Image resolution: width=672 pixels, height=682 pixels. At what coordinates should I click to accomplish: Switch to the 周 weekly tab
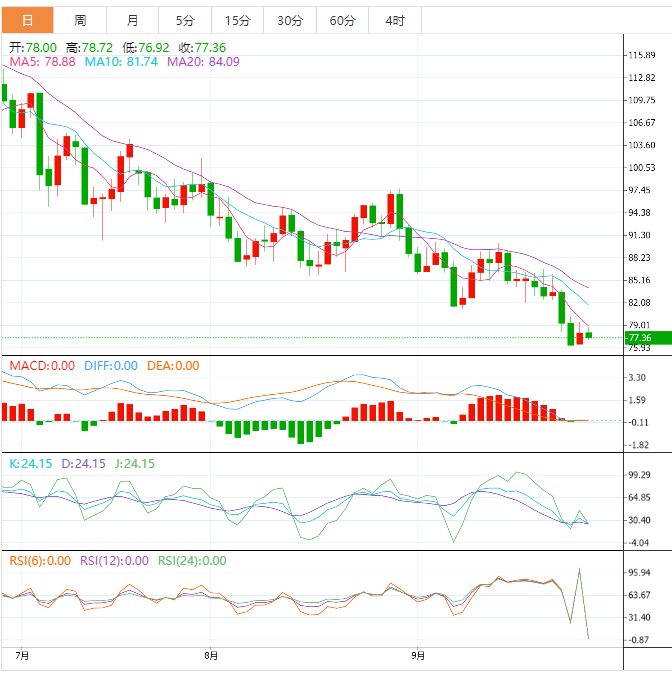80,20
